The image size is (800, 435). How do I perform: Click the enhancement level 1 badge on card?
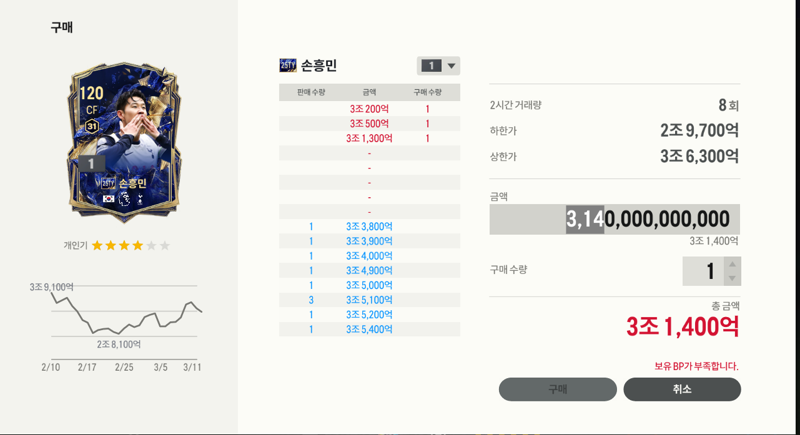91,164
